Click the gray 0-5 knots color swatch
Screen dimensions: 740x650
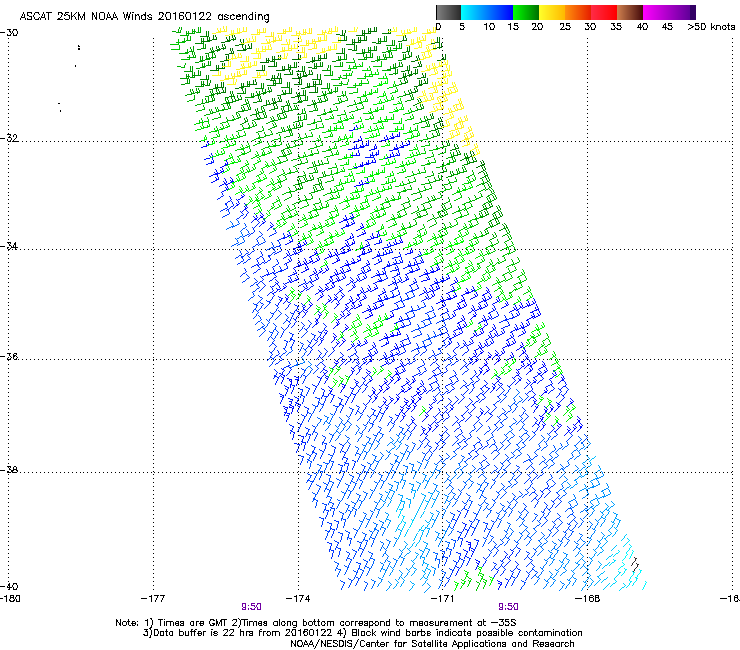[x=448, y=12]
